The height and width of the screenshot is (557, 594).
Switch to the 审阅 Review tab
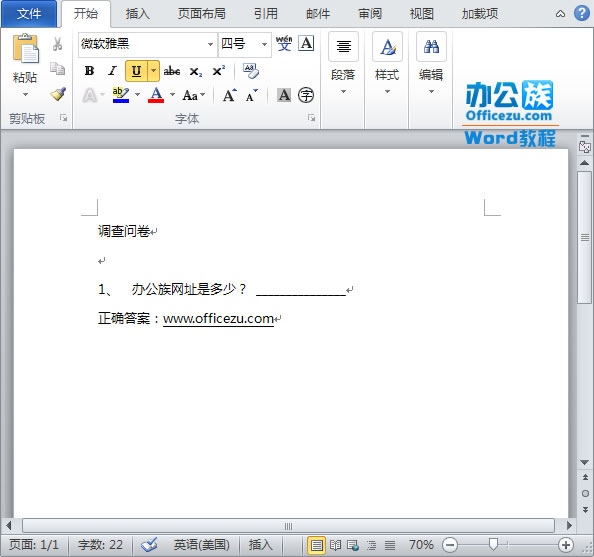[x=370, y=14]
